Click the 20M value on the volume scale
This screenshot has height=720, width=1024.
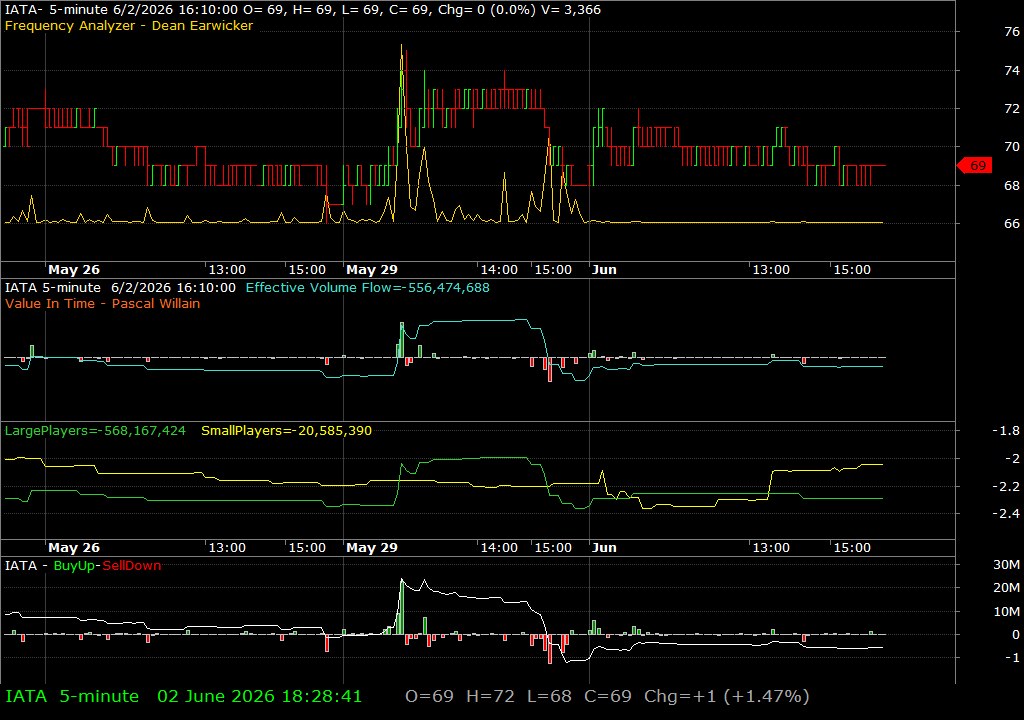click(x=1006, y=587)
